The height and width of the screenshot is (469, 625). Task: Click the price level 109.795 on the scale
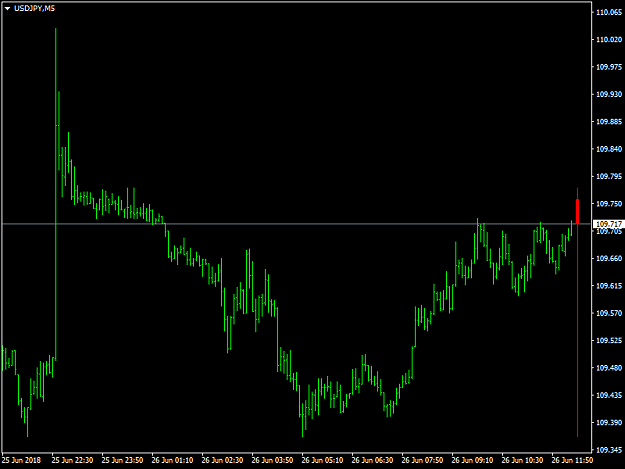tap(609, 177)
